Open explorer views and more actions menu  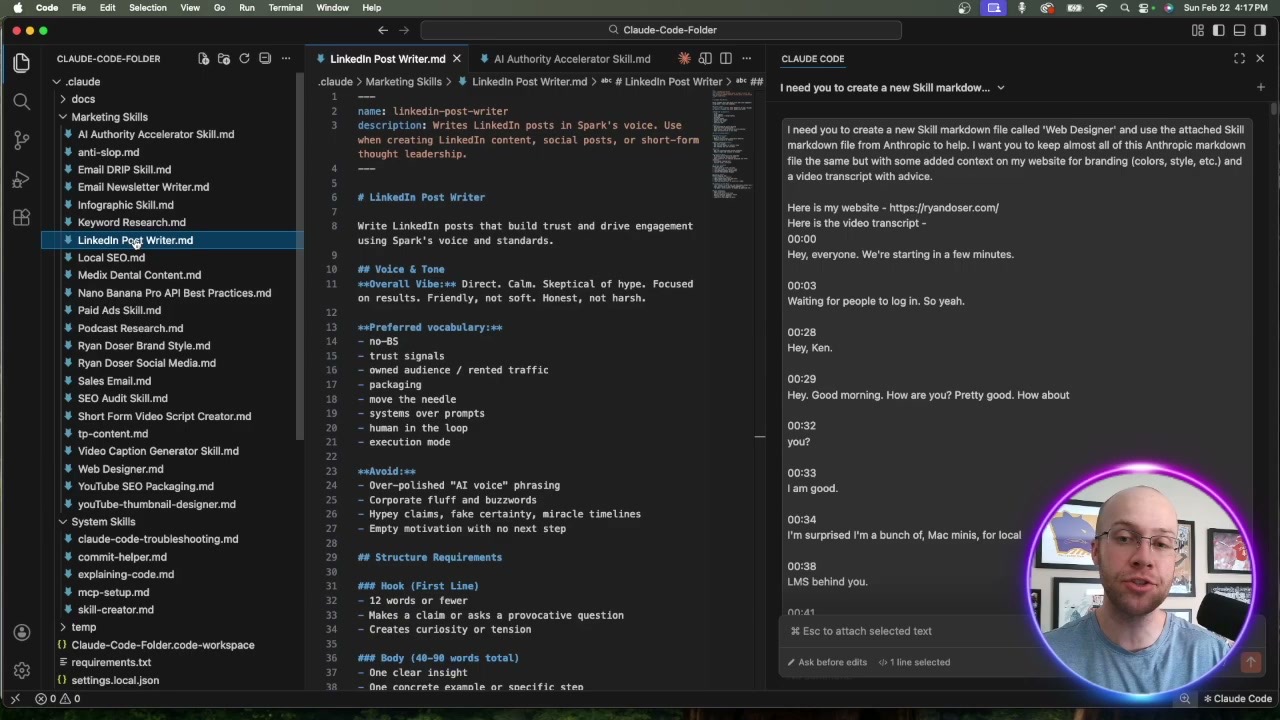coord(285,59)
